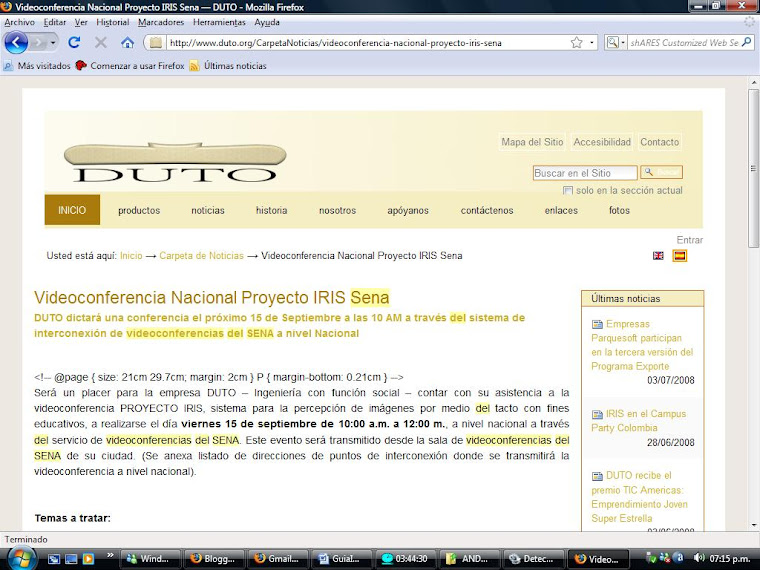The image size is (760, 570).
Task: Select the enlaces navigation tab
Action: pyautogui.click(x=561, y=210)
